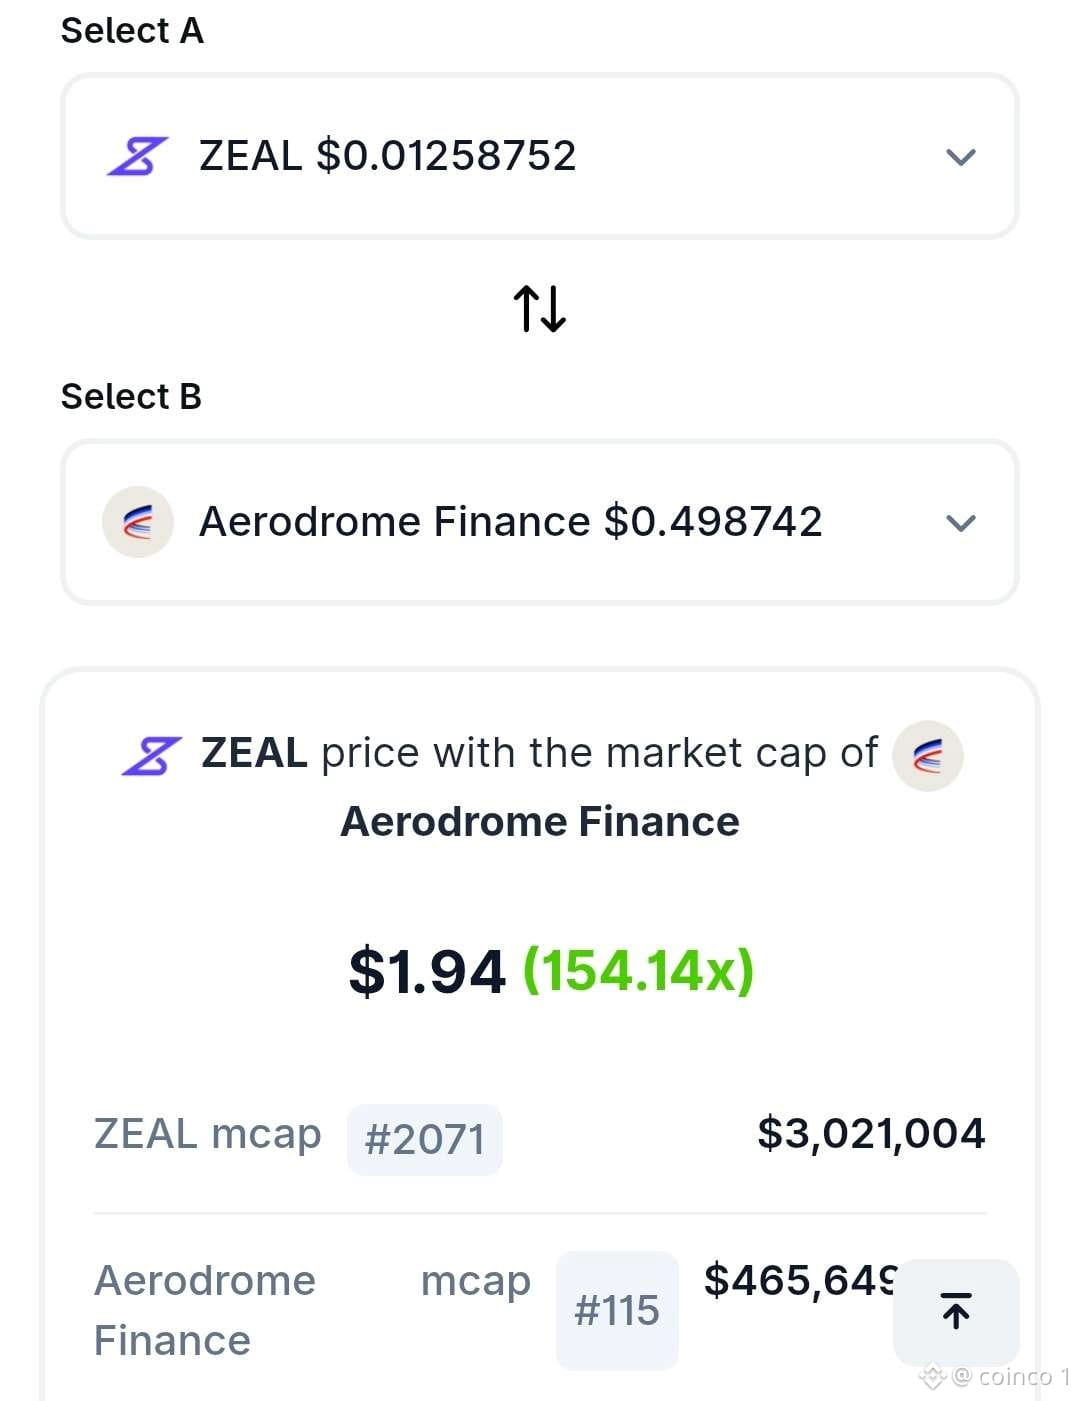The image size is (1080, 1401).
Task: Swap coins A and B with the arrows icon
Action: point(540,308)
